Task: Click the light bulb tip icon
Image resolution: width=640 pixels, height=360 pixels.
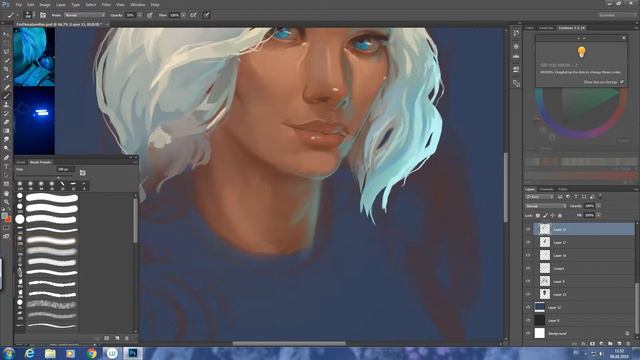Action: pos(581,52)
